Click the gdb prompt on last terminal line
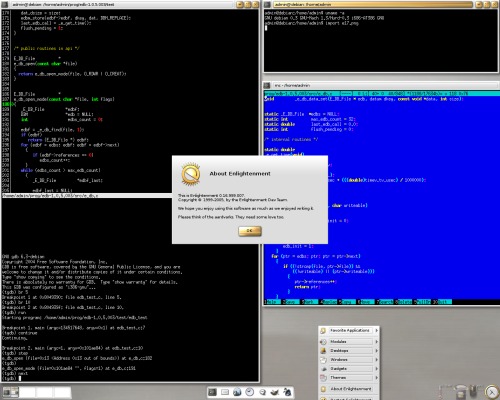The height and width of the screenshot is (400, 500). (x=9, y=378)
